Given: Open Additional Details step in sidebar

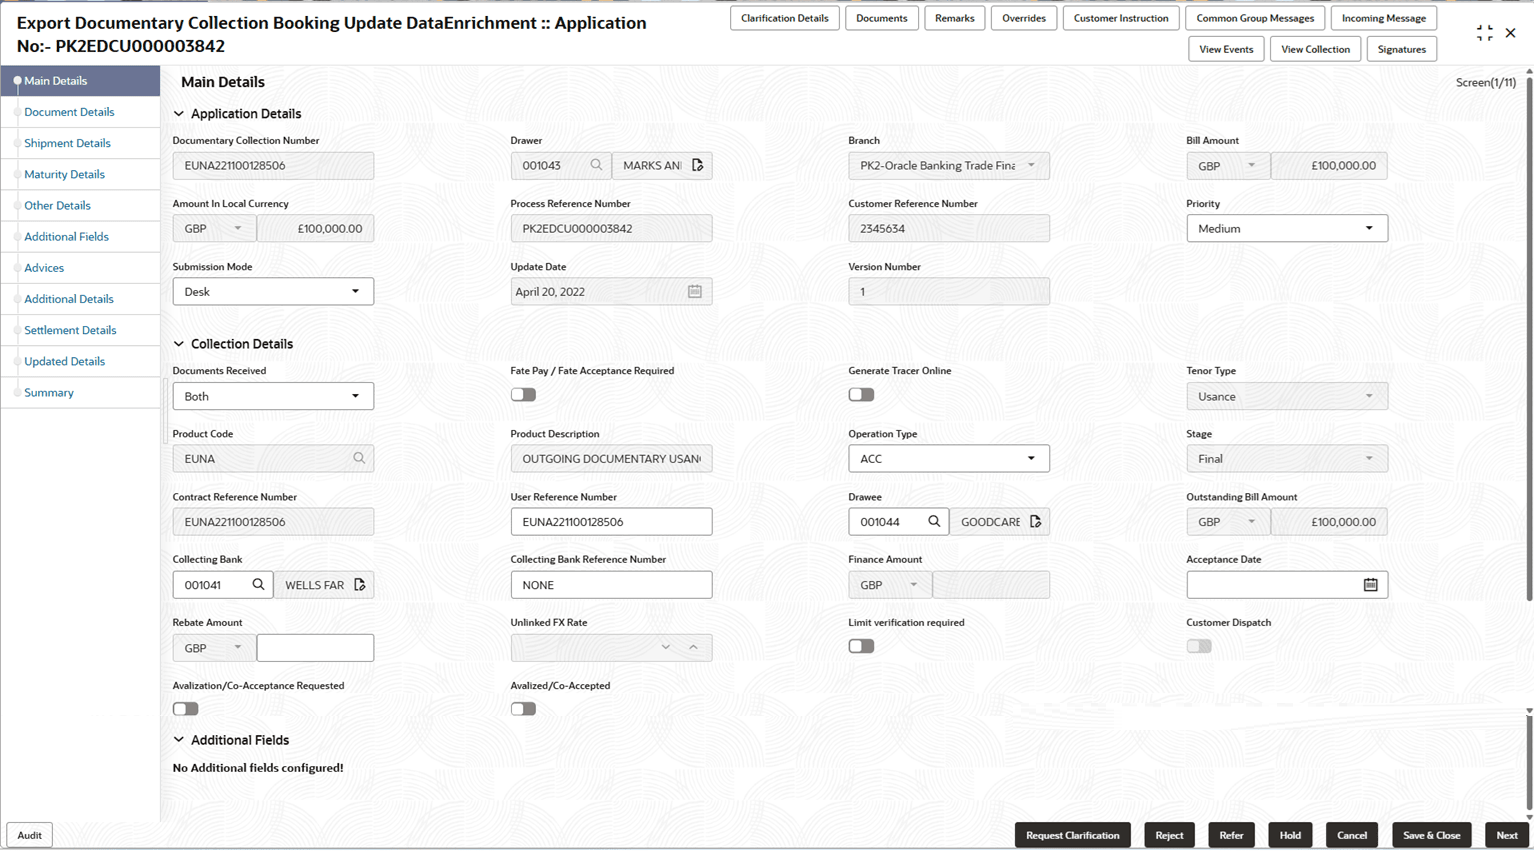Looking at the screenshot, I should pyautogui.click(x=69, y=299).
